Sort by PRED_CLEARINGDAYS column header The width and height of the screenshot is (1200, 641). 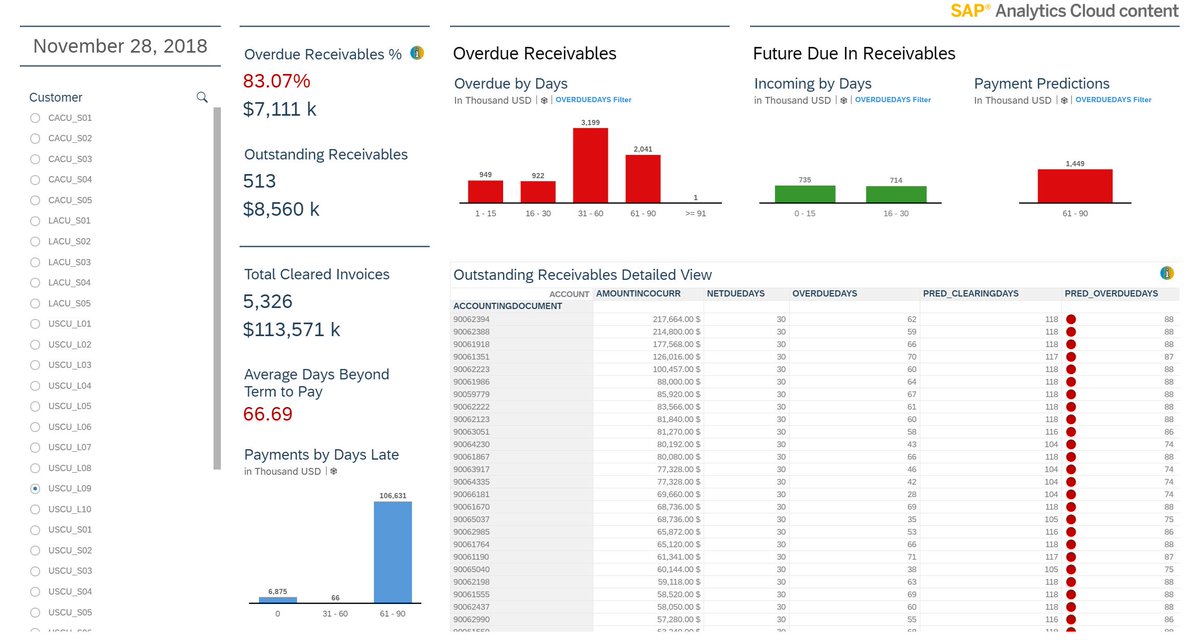[972, 294]
